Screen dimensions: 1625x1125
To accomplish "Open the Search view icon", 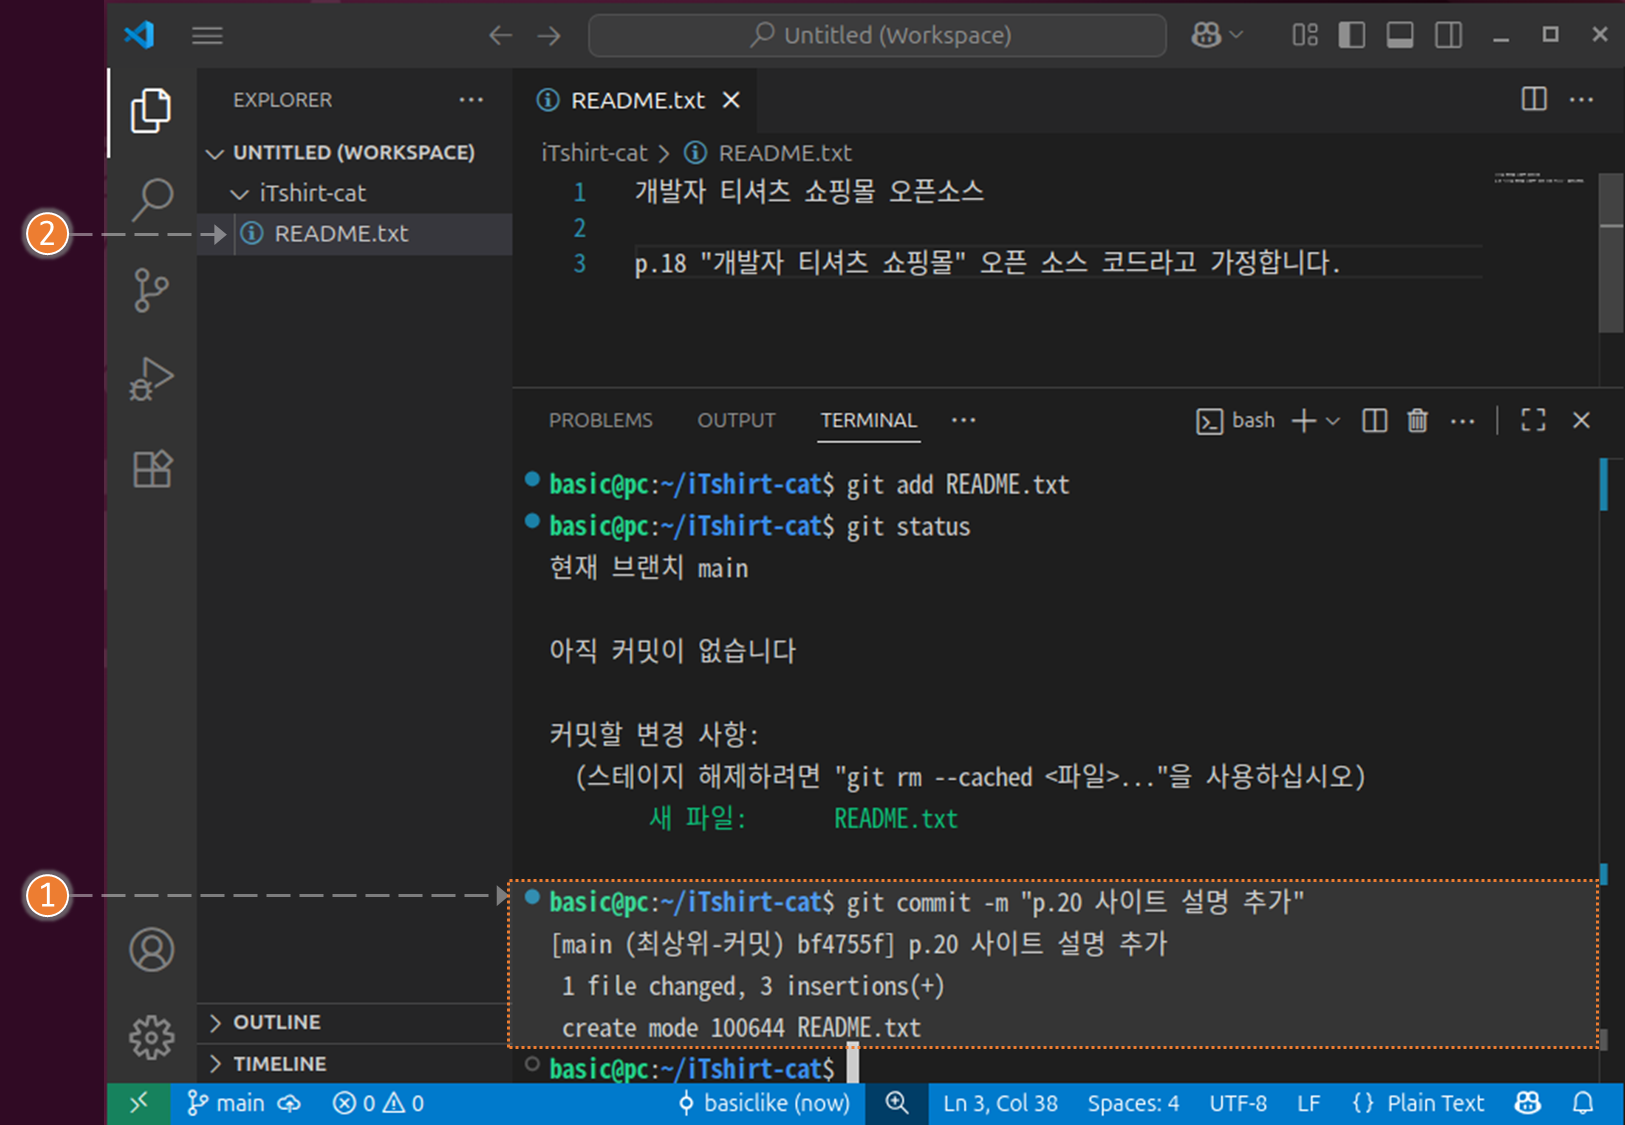I will click(x=152, y=199).
